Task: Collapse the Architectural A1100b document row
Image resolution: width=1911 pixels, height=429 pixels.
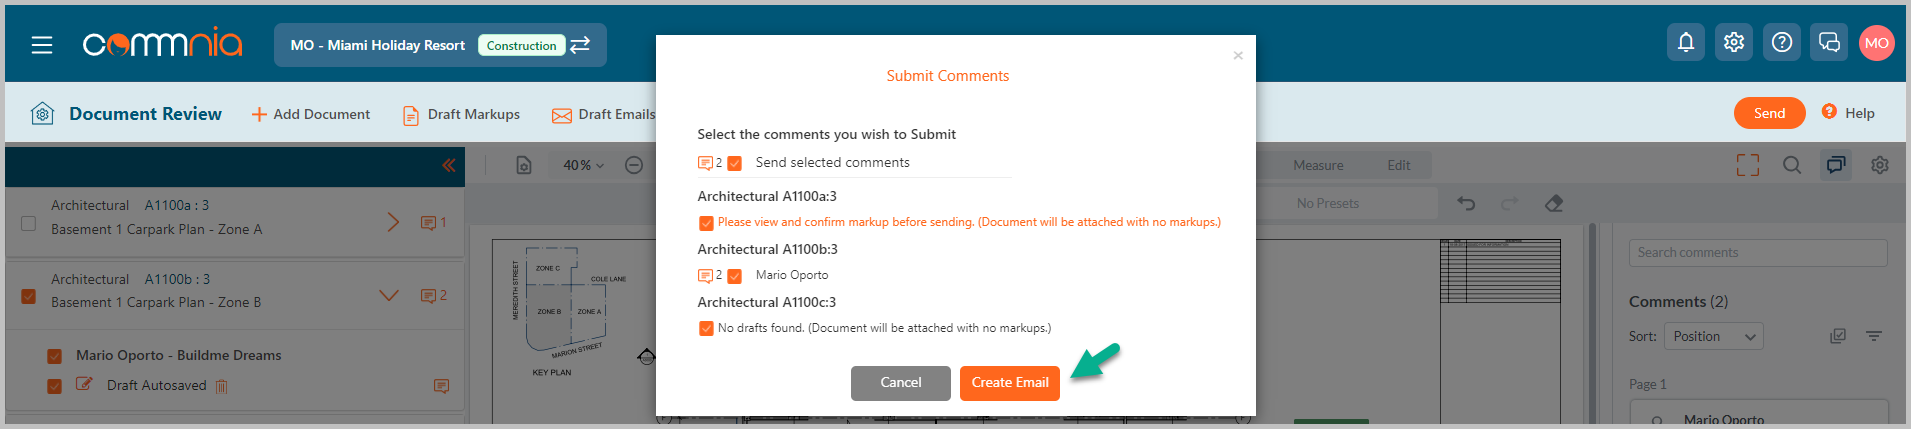Action: pyautogui.click(x=389, y=295)
